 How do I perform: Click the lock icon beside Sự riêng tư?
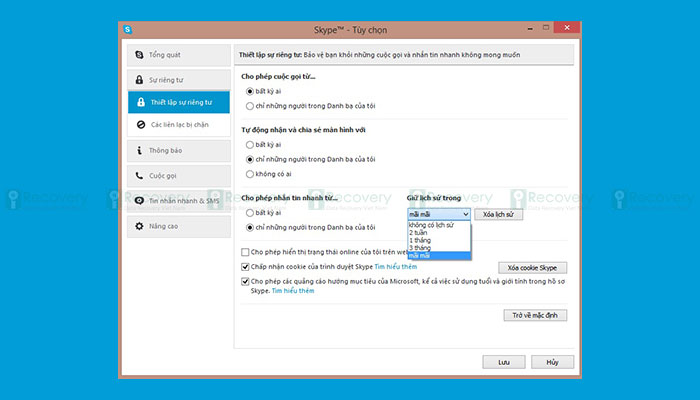139,80
